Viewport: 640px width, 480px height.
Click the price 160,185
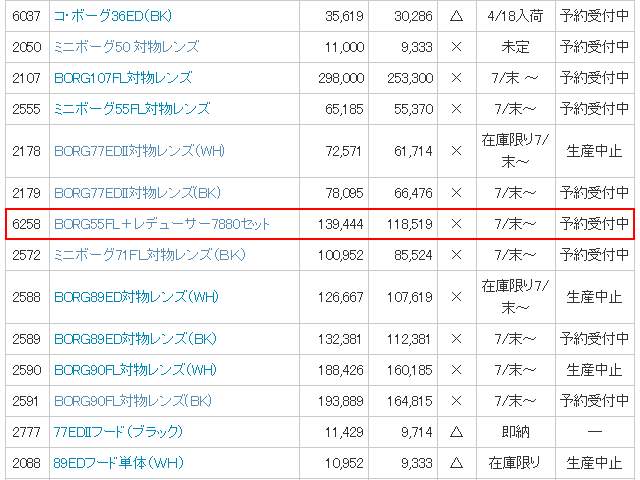coord(410,370)
